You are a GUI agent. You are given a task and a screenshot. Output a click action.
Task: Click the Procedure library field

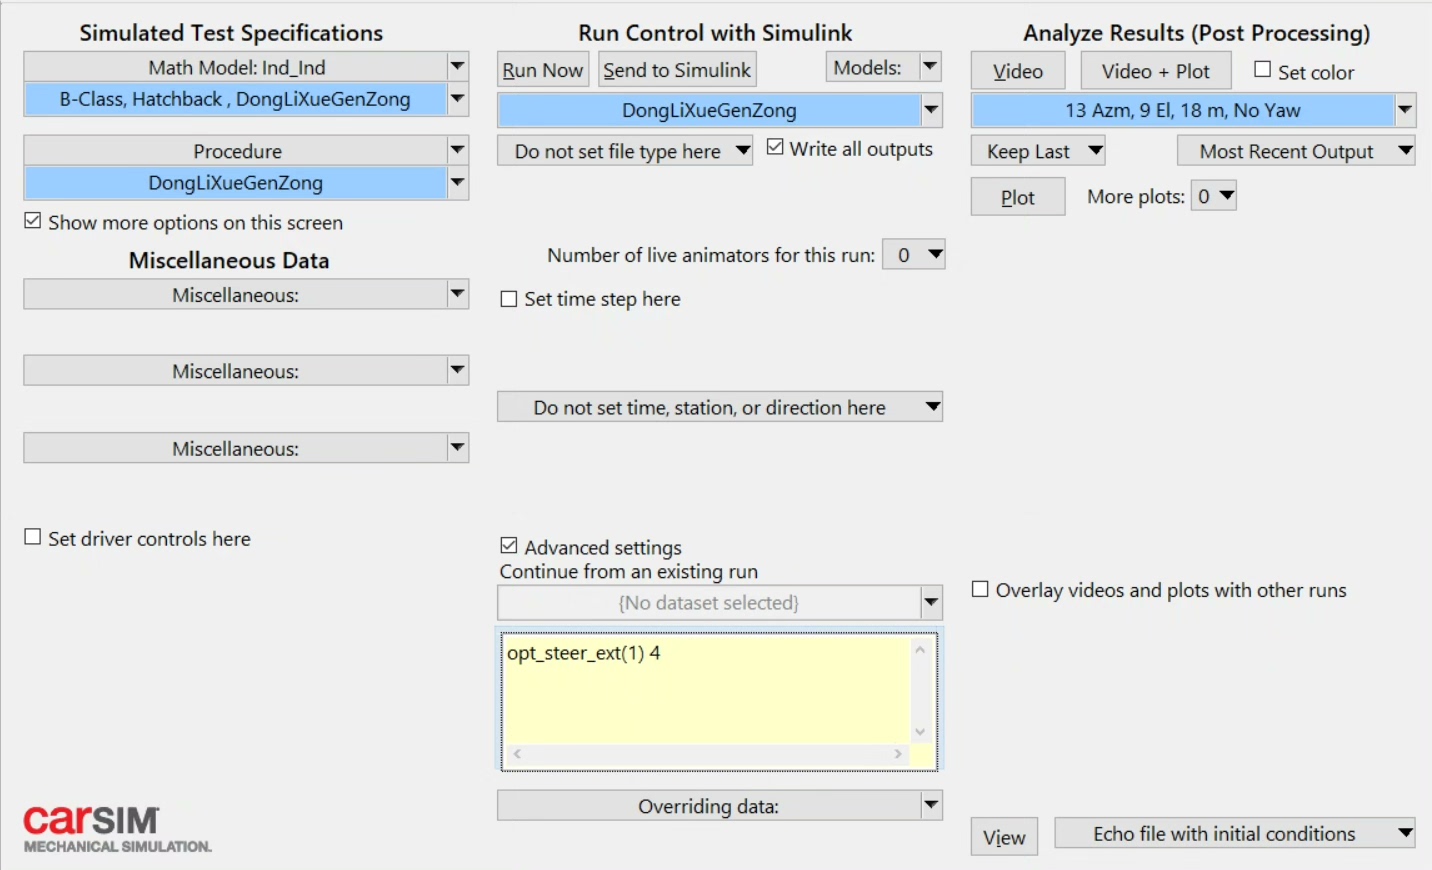tap(235, 151)
